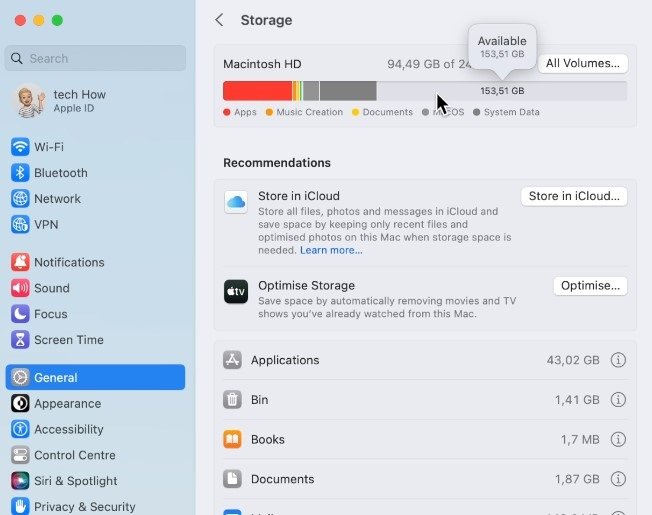Click the General gear icon

(x=20, y=377)
